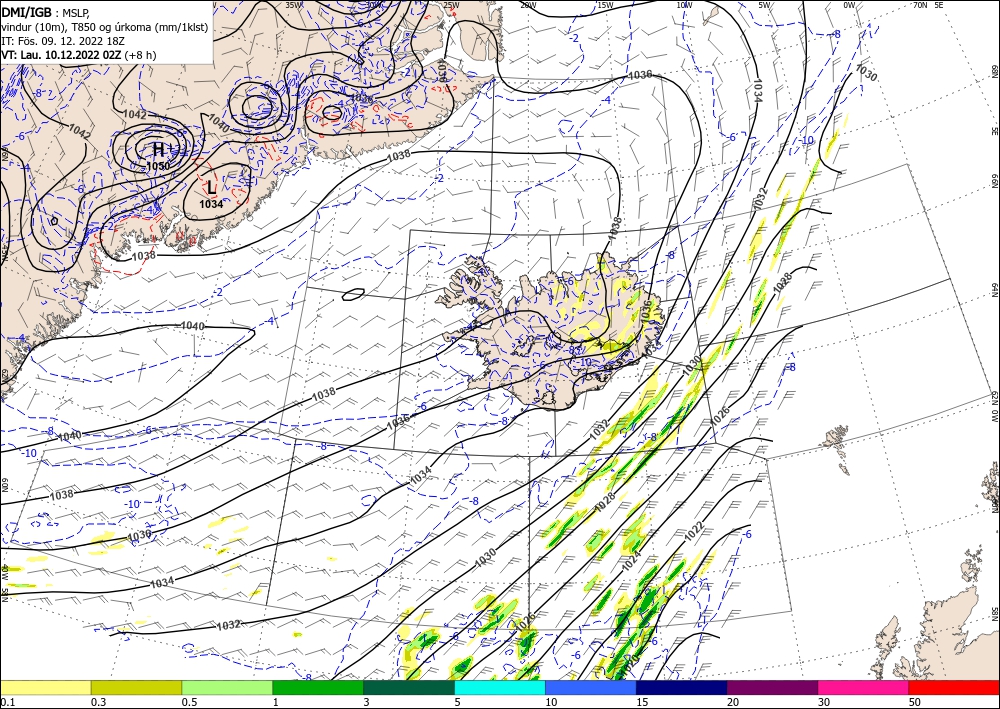Click the yellow 0.1–0.3 legend swatch
Viewport: 1000px width, 709px height.
(45, 687)
